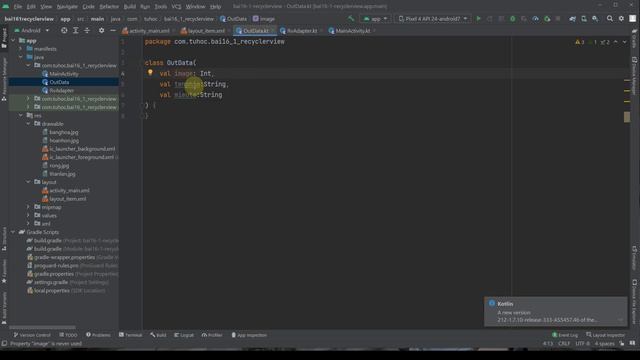Collapse all icon in Project panel header
The height and width of the screenshot is (360, 640).
(x=87, y=31)
